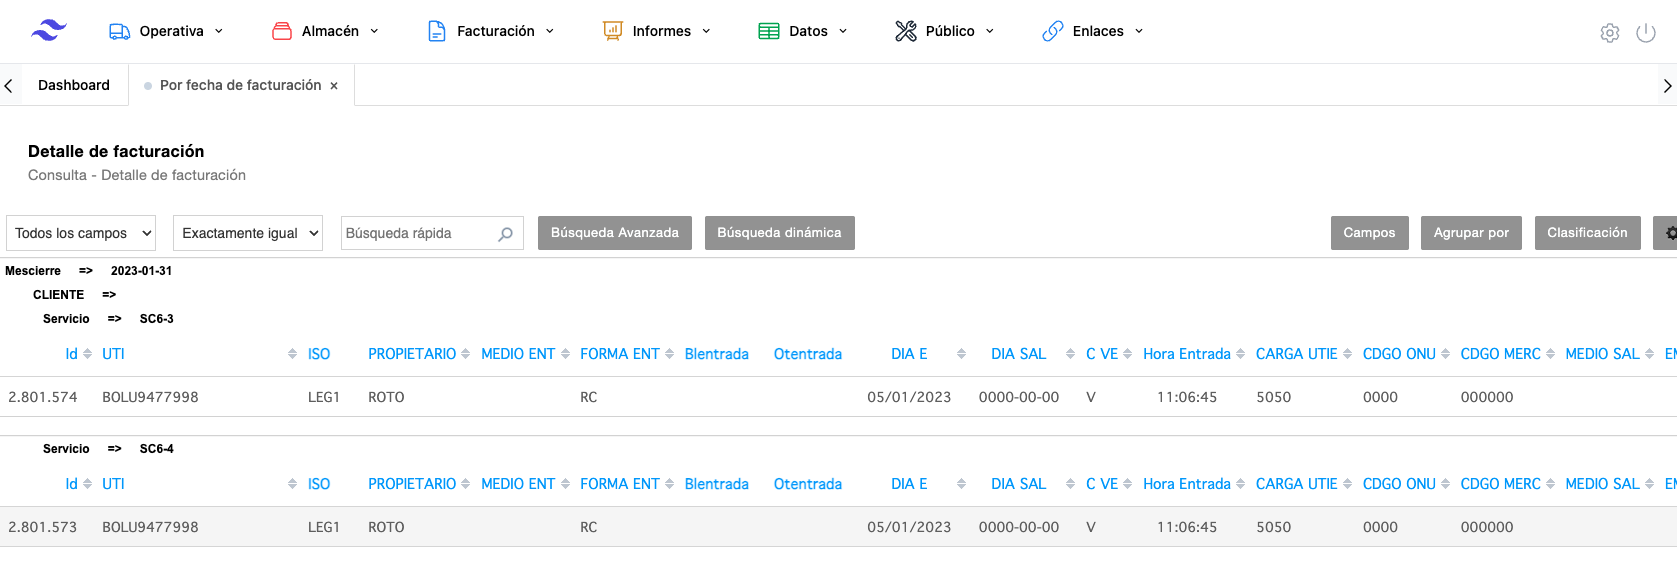This screenshot has height=563, width=1677.
Task: Open the Facturación menu
Action: [491, 31]
